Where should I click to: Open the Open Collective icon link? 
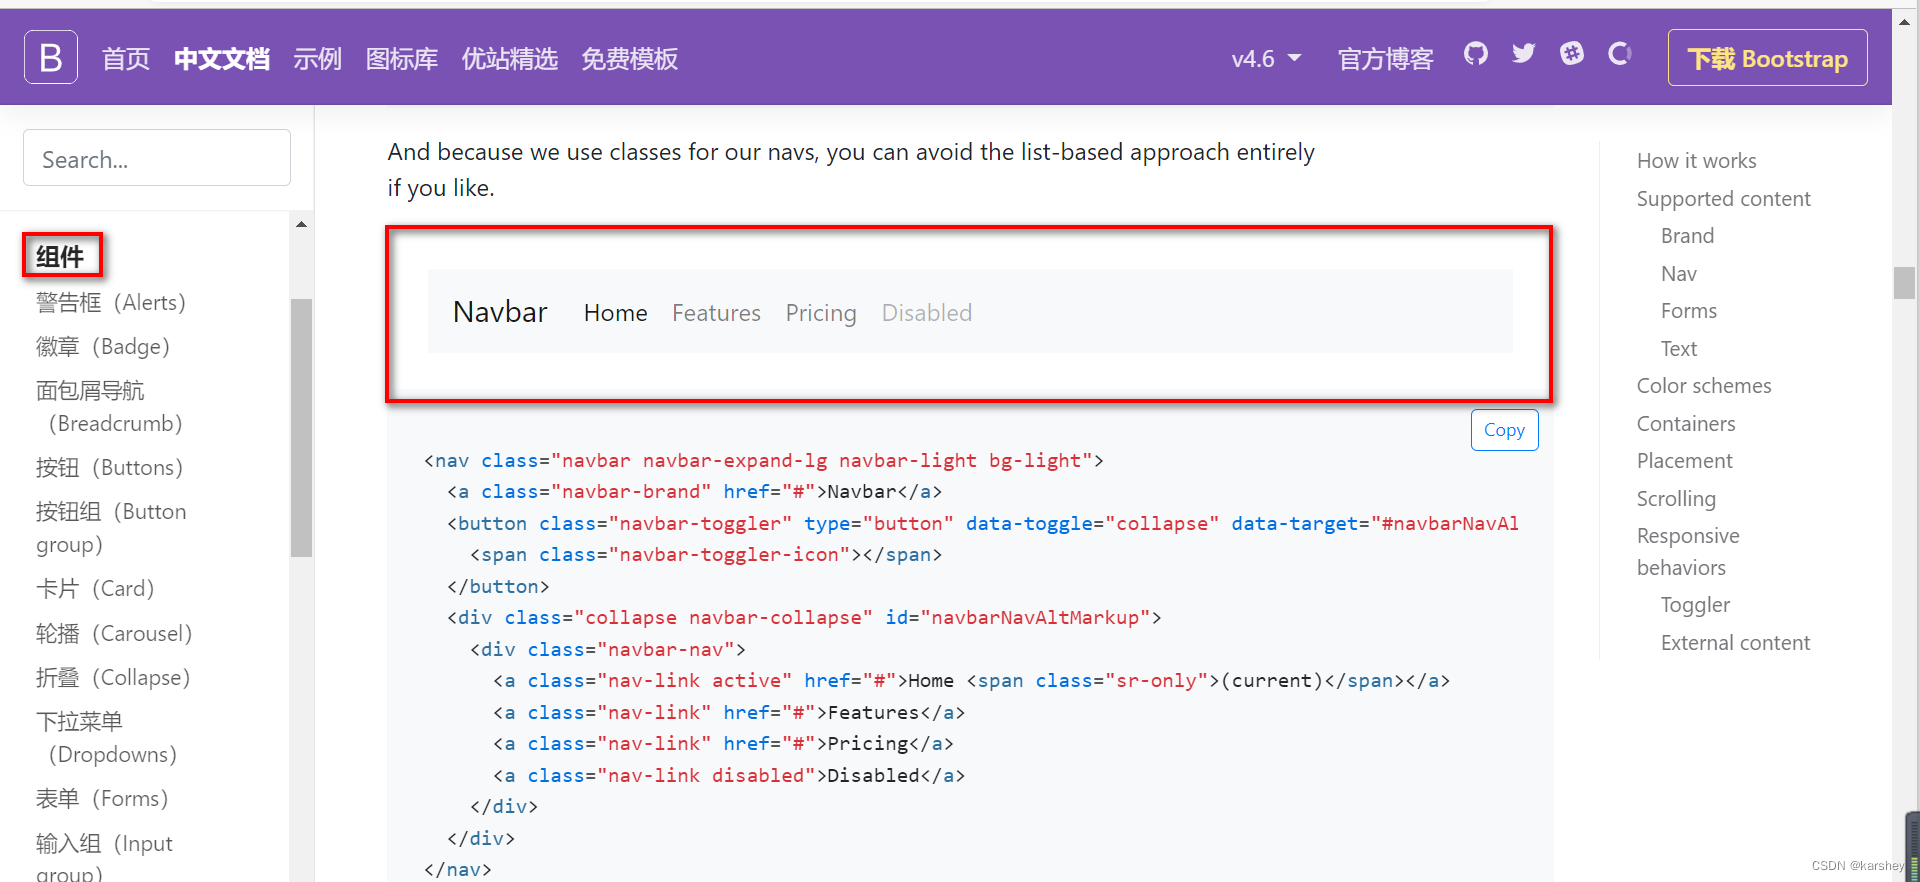1620,54
